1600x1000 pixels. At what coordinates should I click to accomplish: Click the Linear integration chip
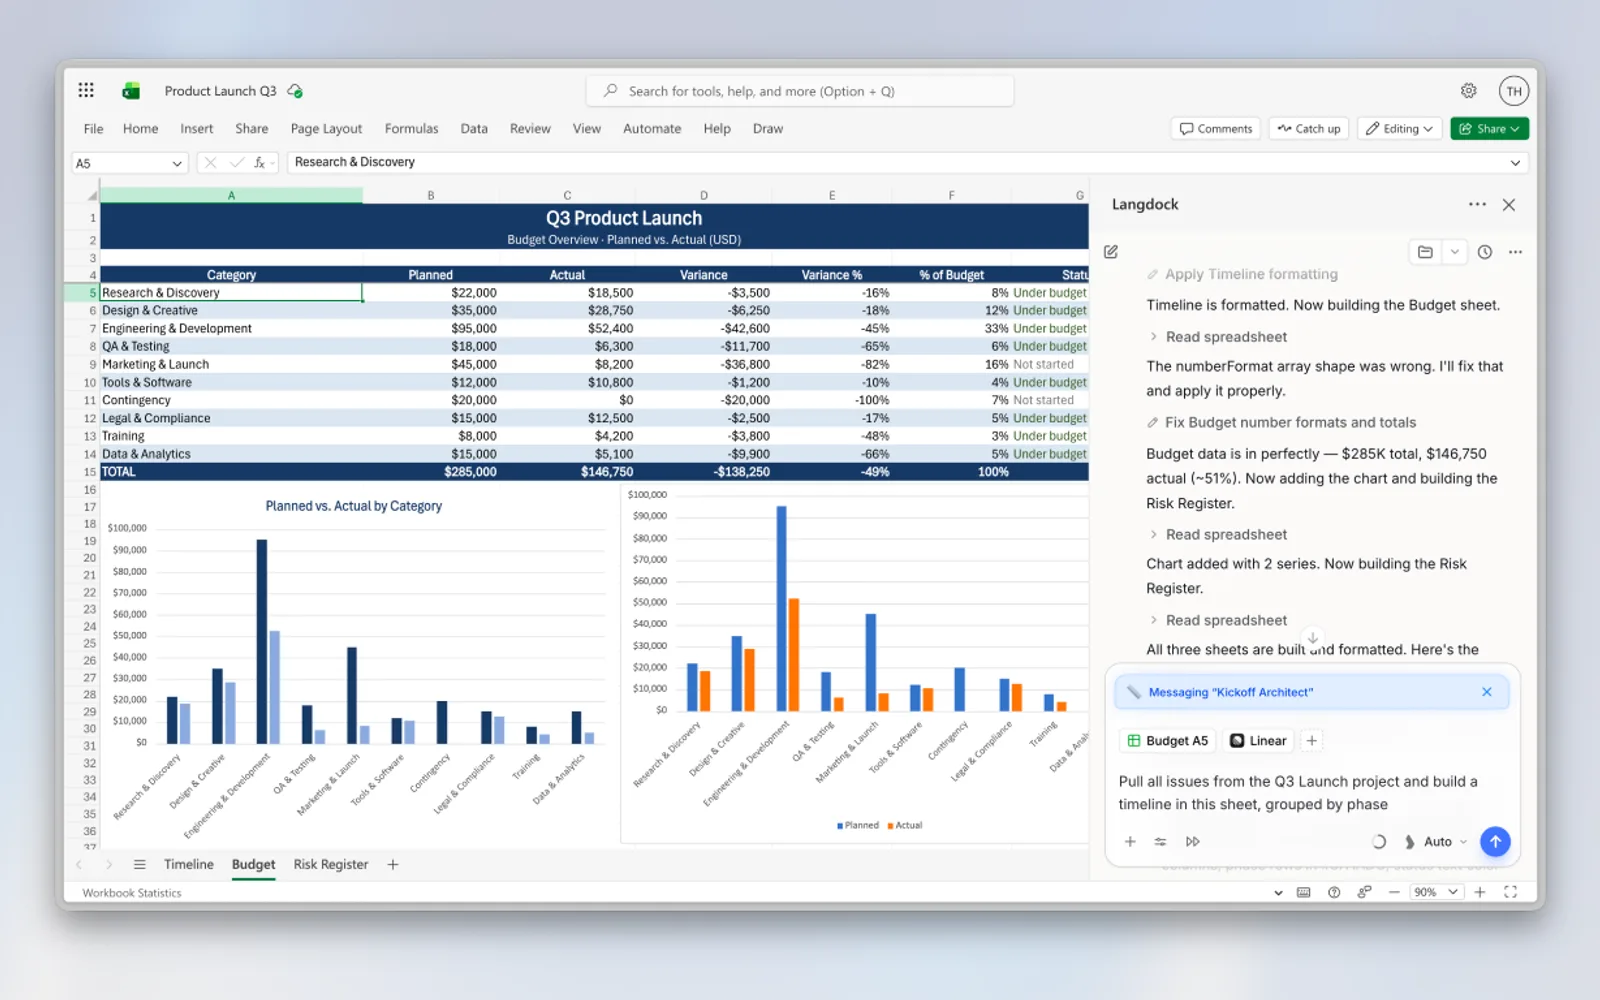point(1258,741)
